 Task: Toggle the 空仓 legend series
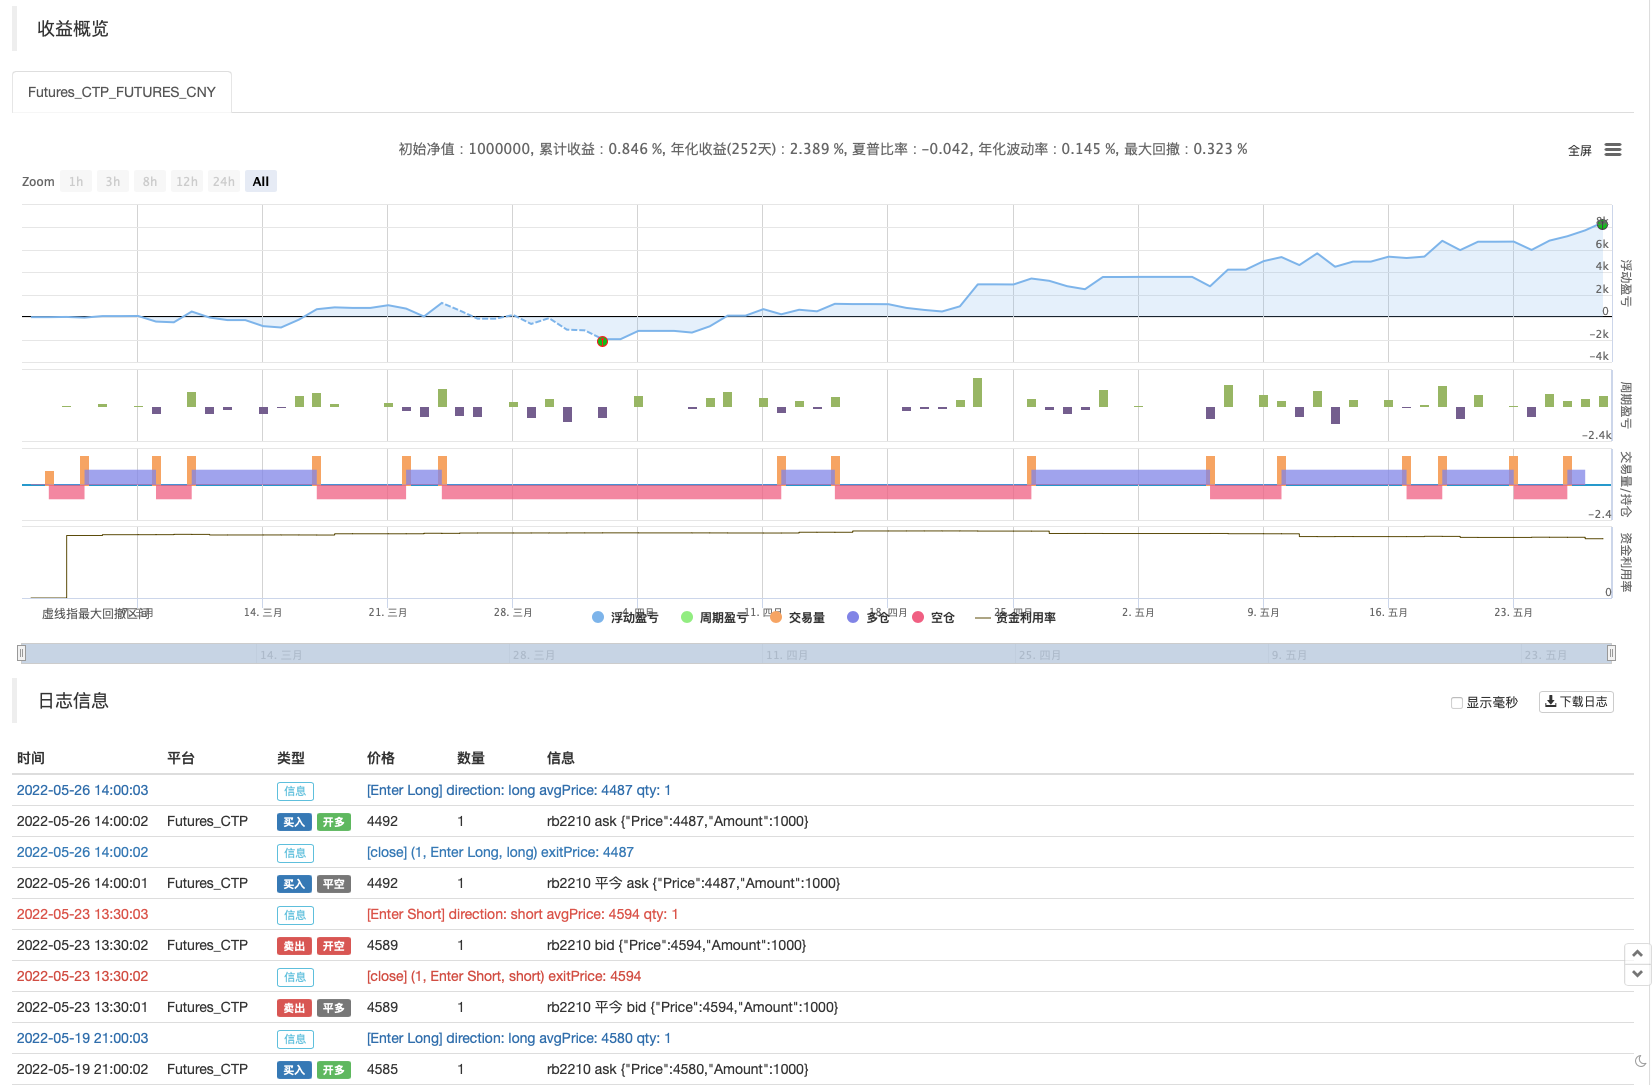tap(934, 618)
